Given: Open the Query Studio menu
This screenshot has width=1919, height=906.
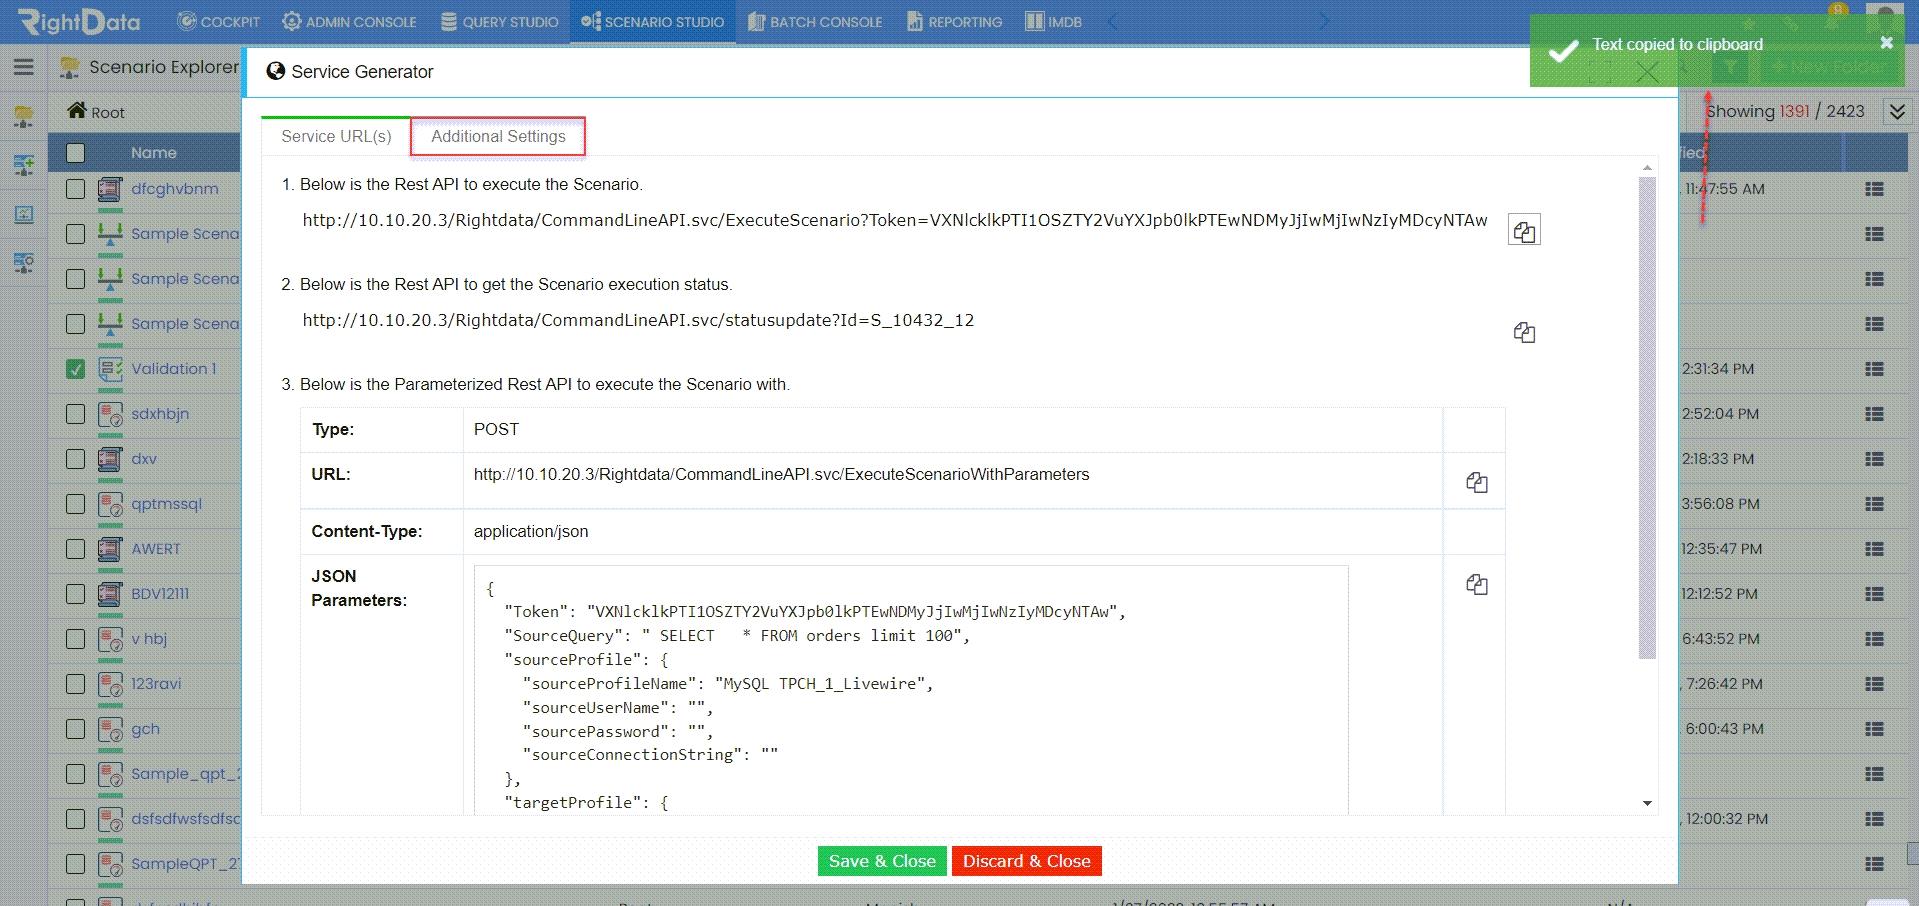Looking at the screenshot, I should click(500, 21).
